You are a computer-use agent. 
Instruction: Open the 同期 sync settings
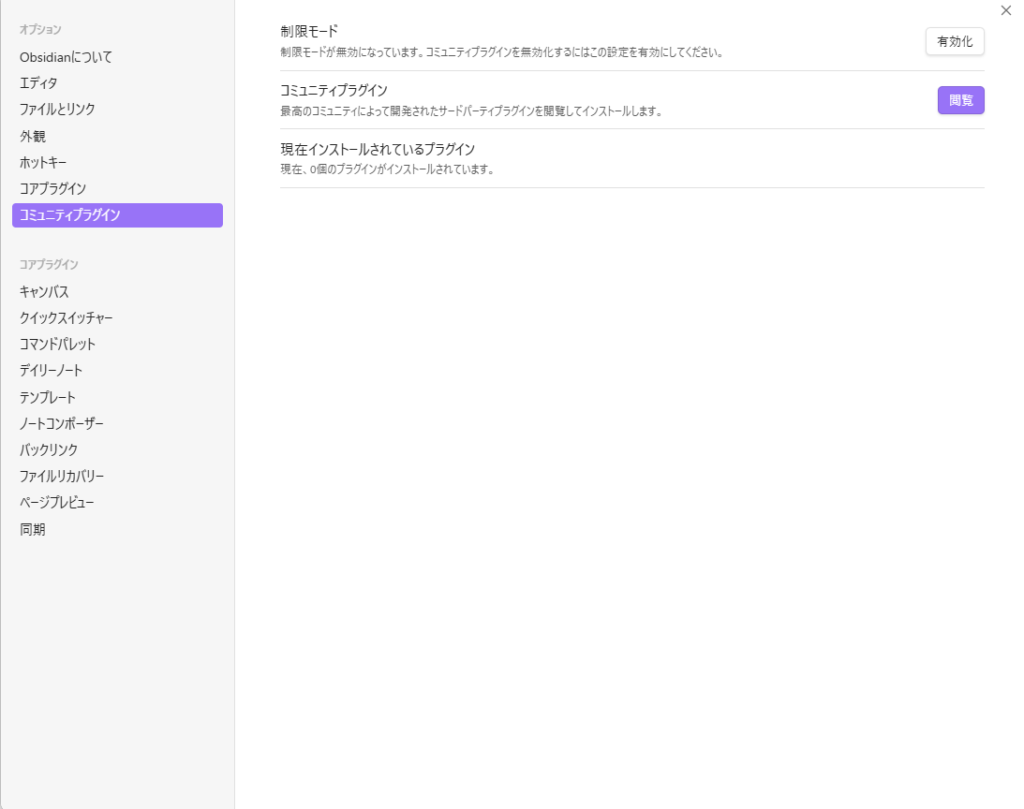33,529
